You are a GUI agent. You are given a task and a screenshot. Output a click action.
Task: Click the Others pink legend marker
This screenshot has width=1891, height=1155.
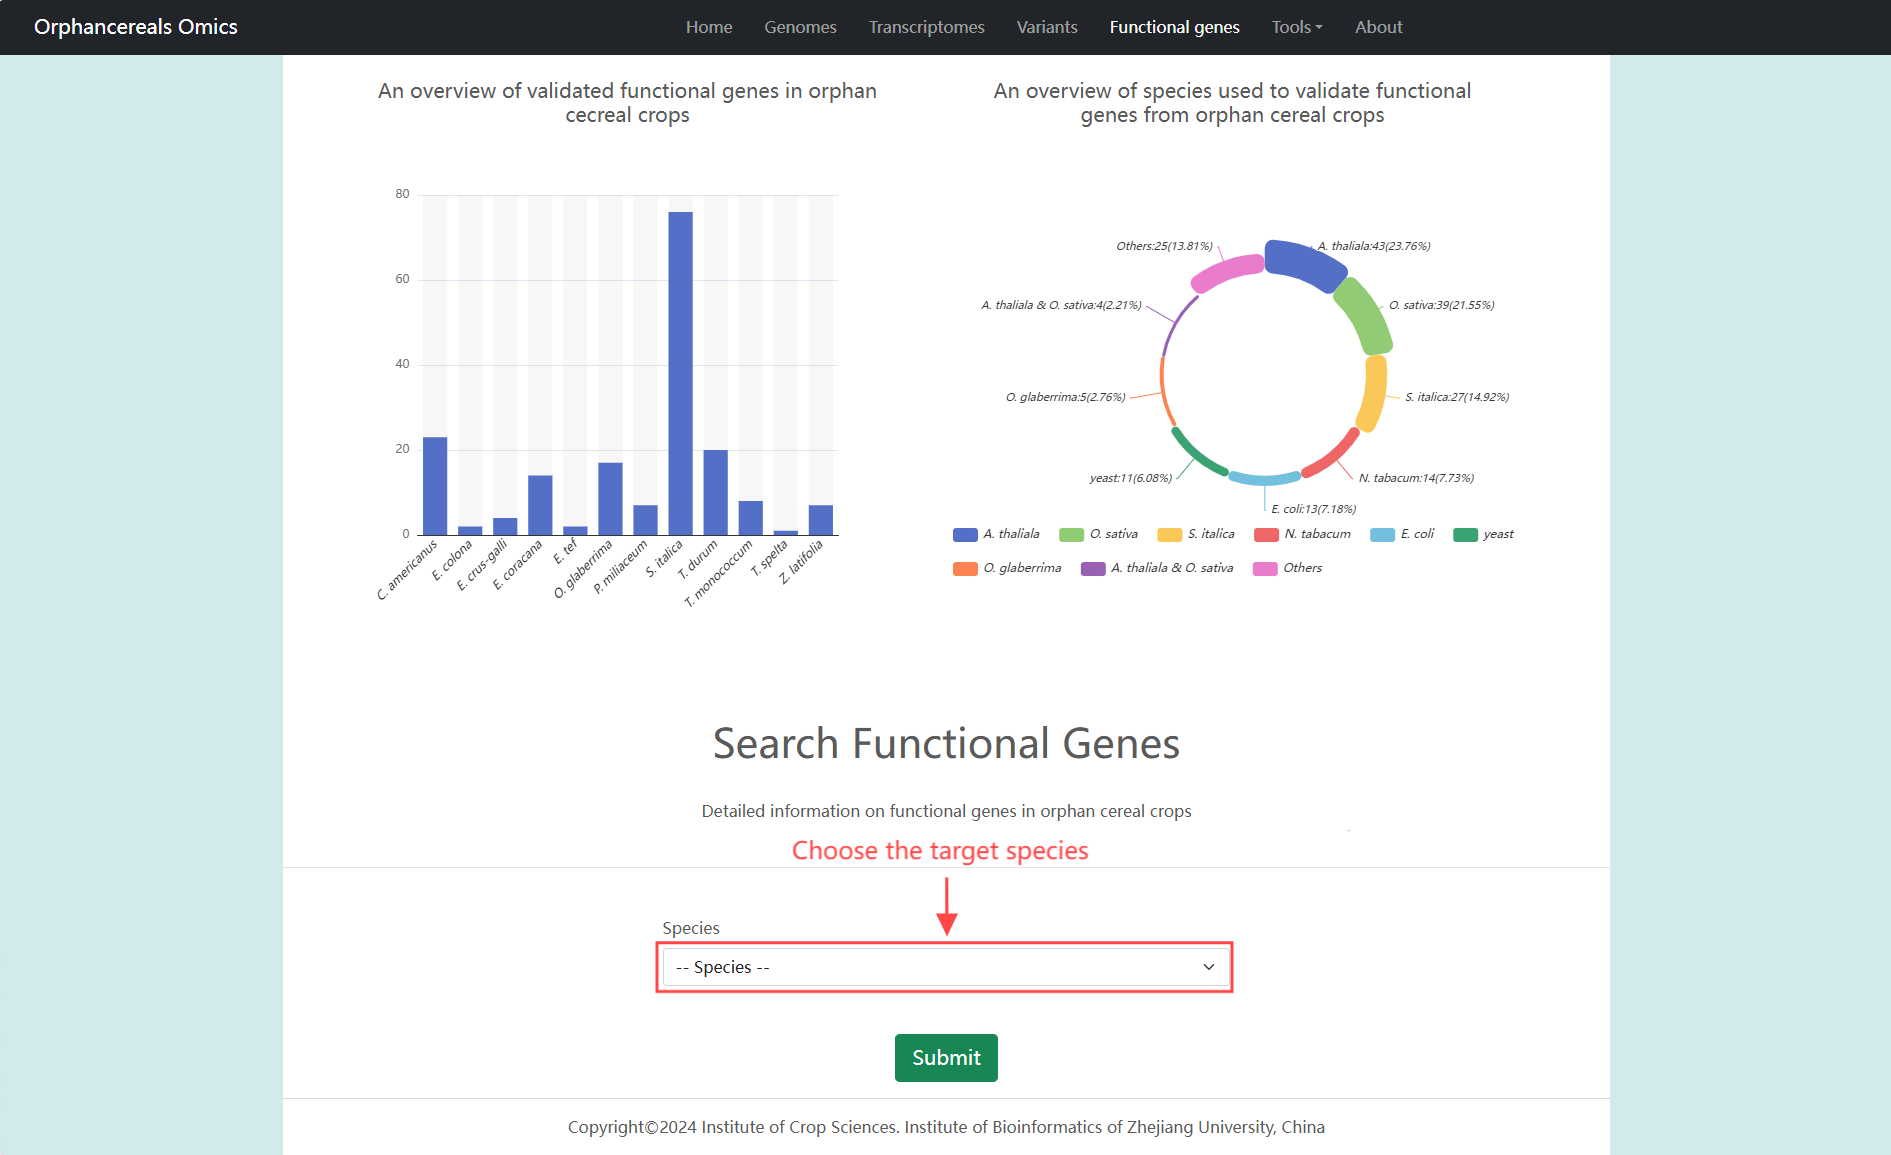pyautogui.click(x=1265, y=569)
